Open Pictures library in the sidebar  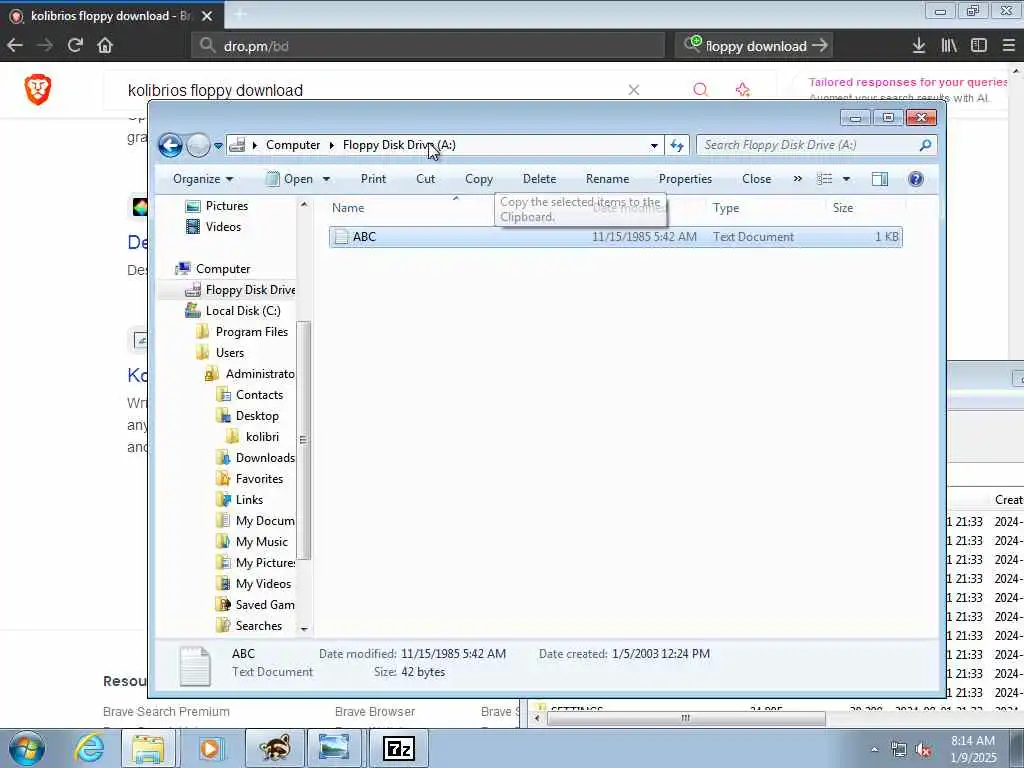pyautogui.click(x=226, y=206)
